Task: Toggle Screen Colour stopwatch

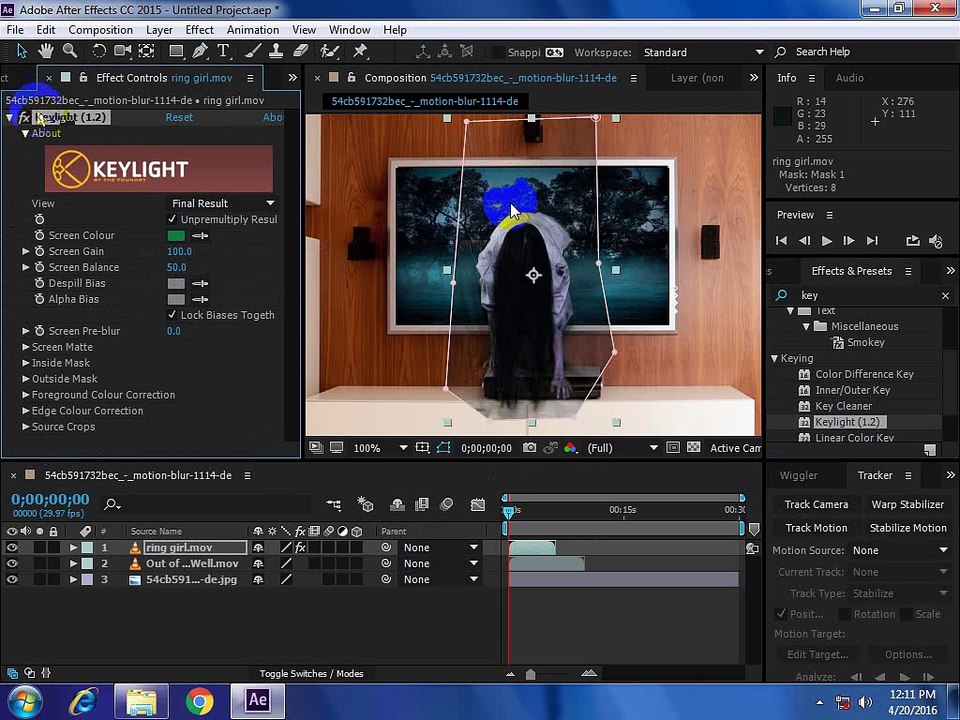Action: pyautogui.click(x=39, y=235)
